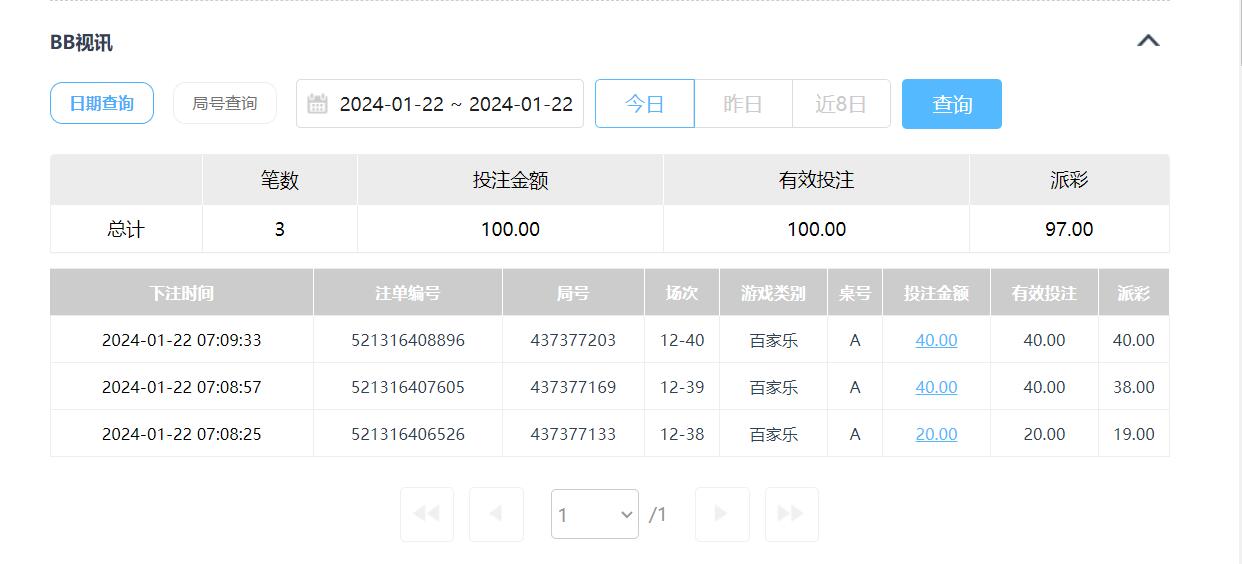Select the 今日 date range
Viewport: 1242px width, 564px height.
[x=645, y=104]
